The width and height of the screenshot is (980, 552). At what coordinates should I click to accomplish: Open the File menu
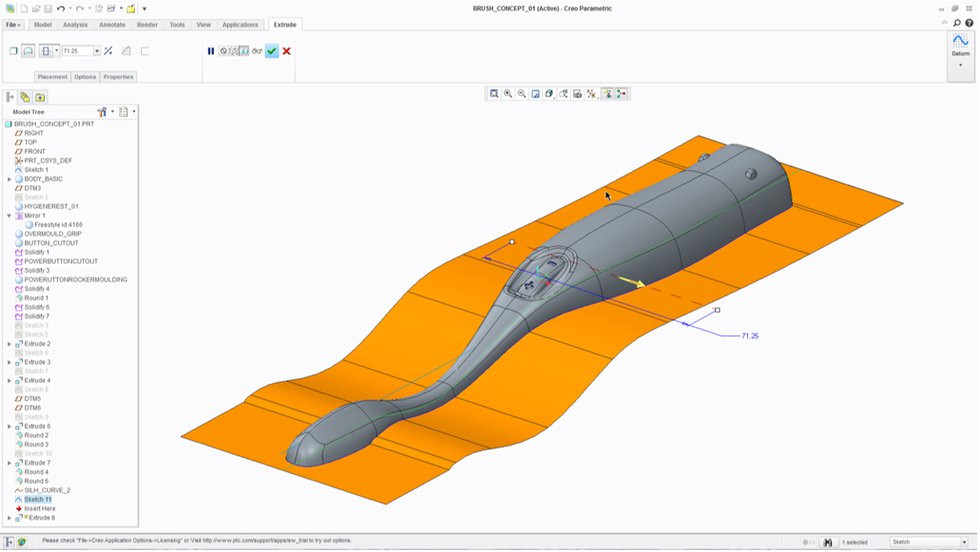[13, 24]
